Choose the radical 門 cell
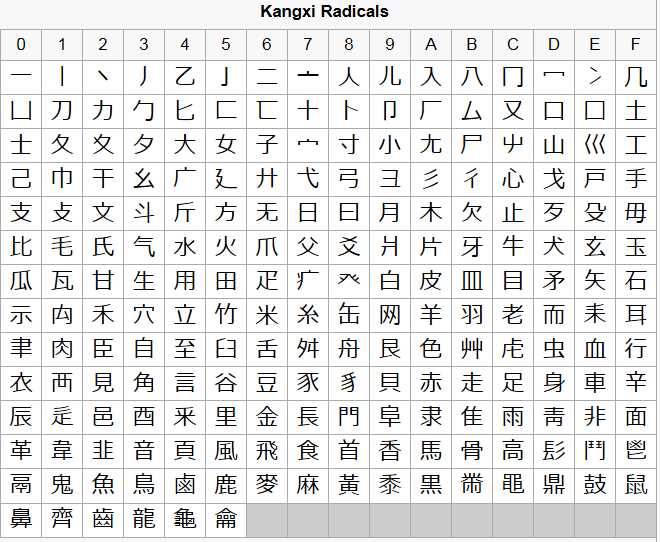Screen dimensions: 661x542 pyautogui.click(x=349, y=417)
